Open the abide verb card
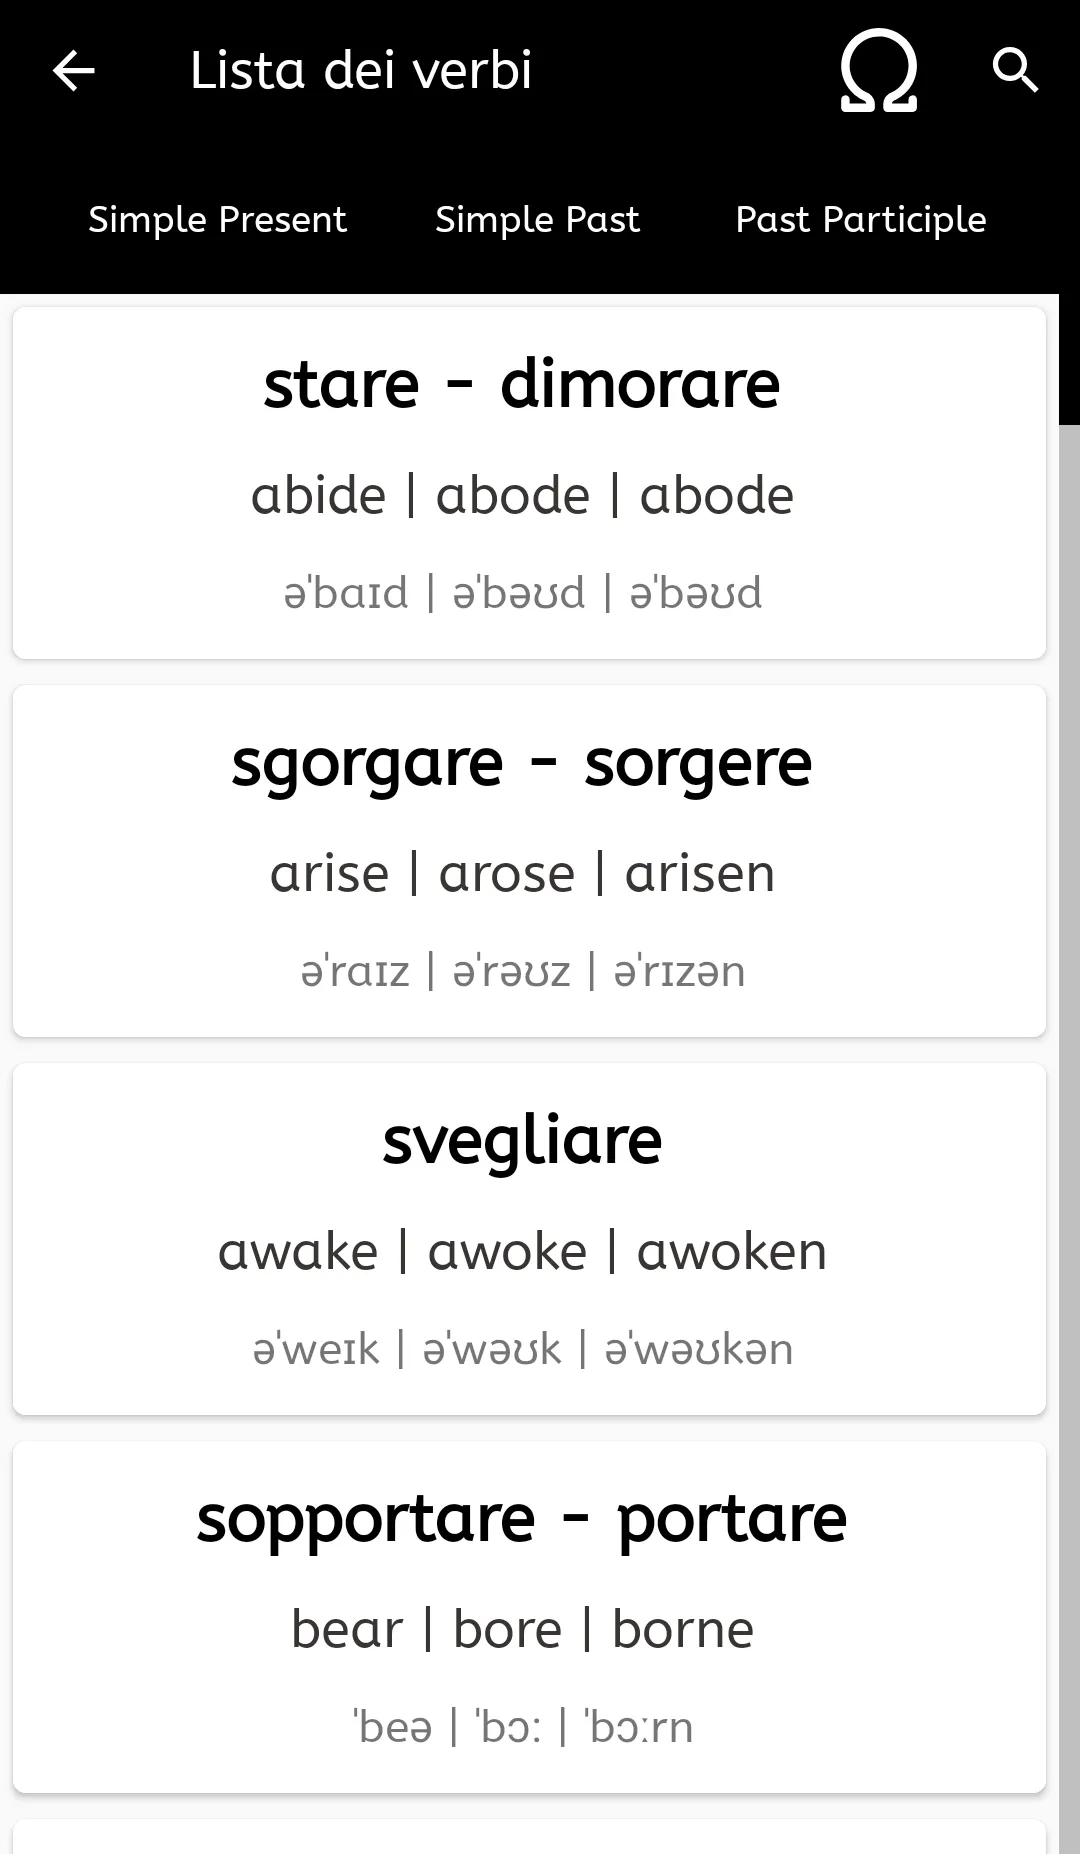 point(529,483)
